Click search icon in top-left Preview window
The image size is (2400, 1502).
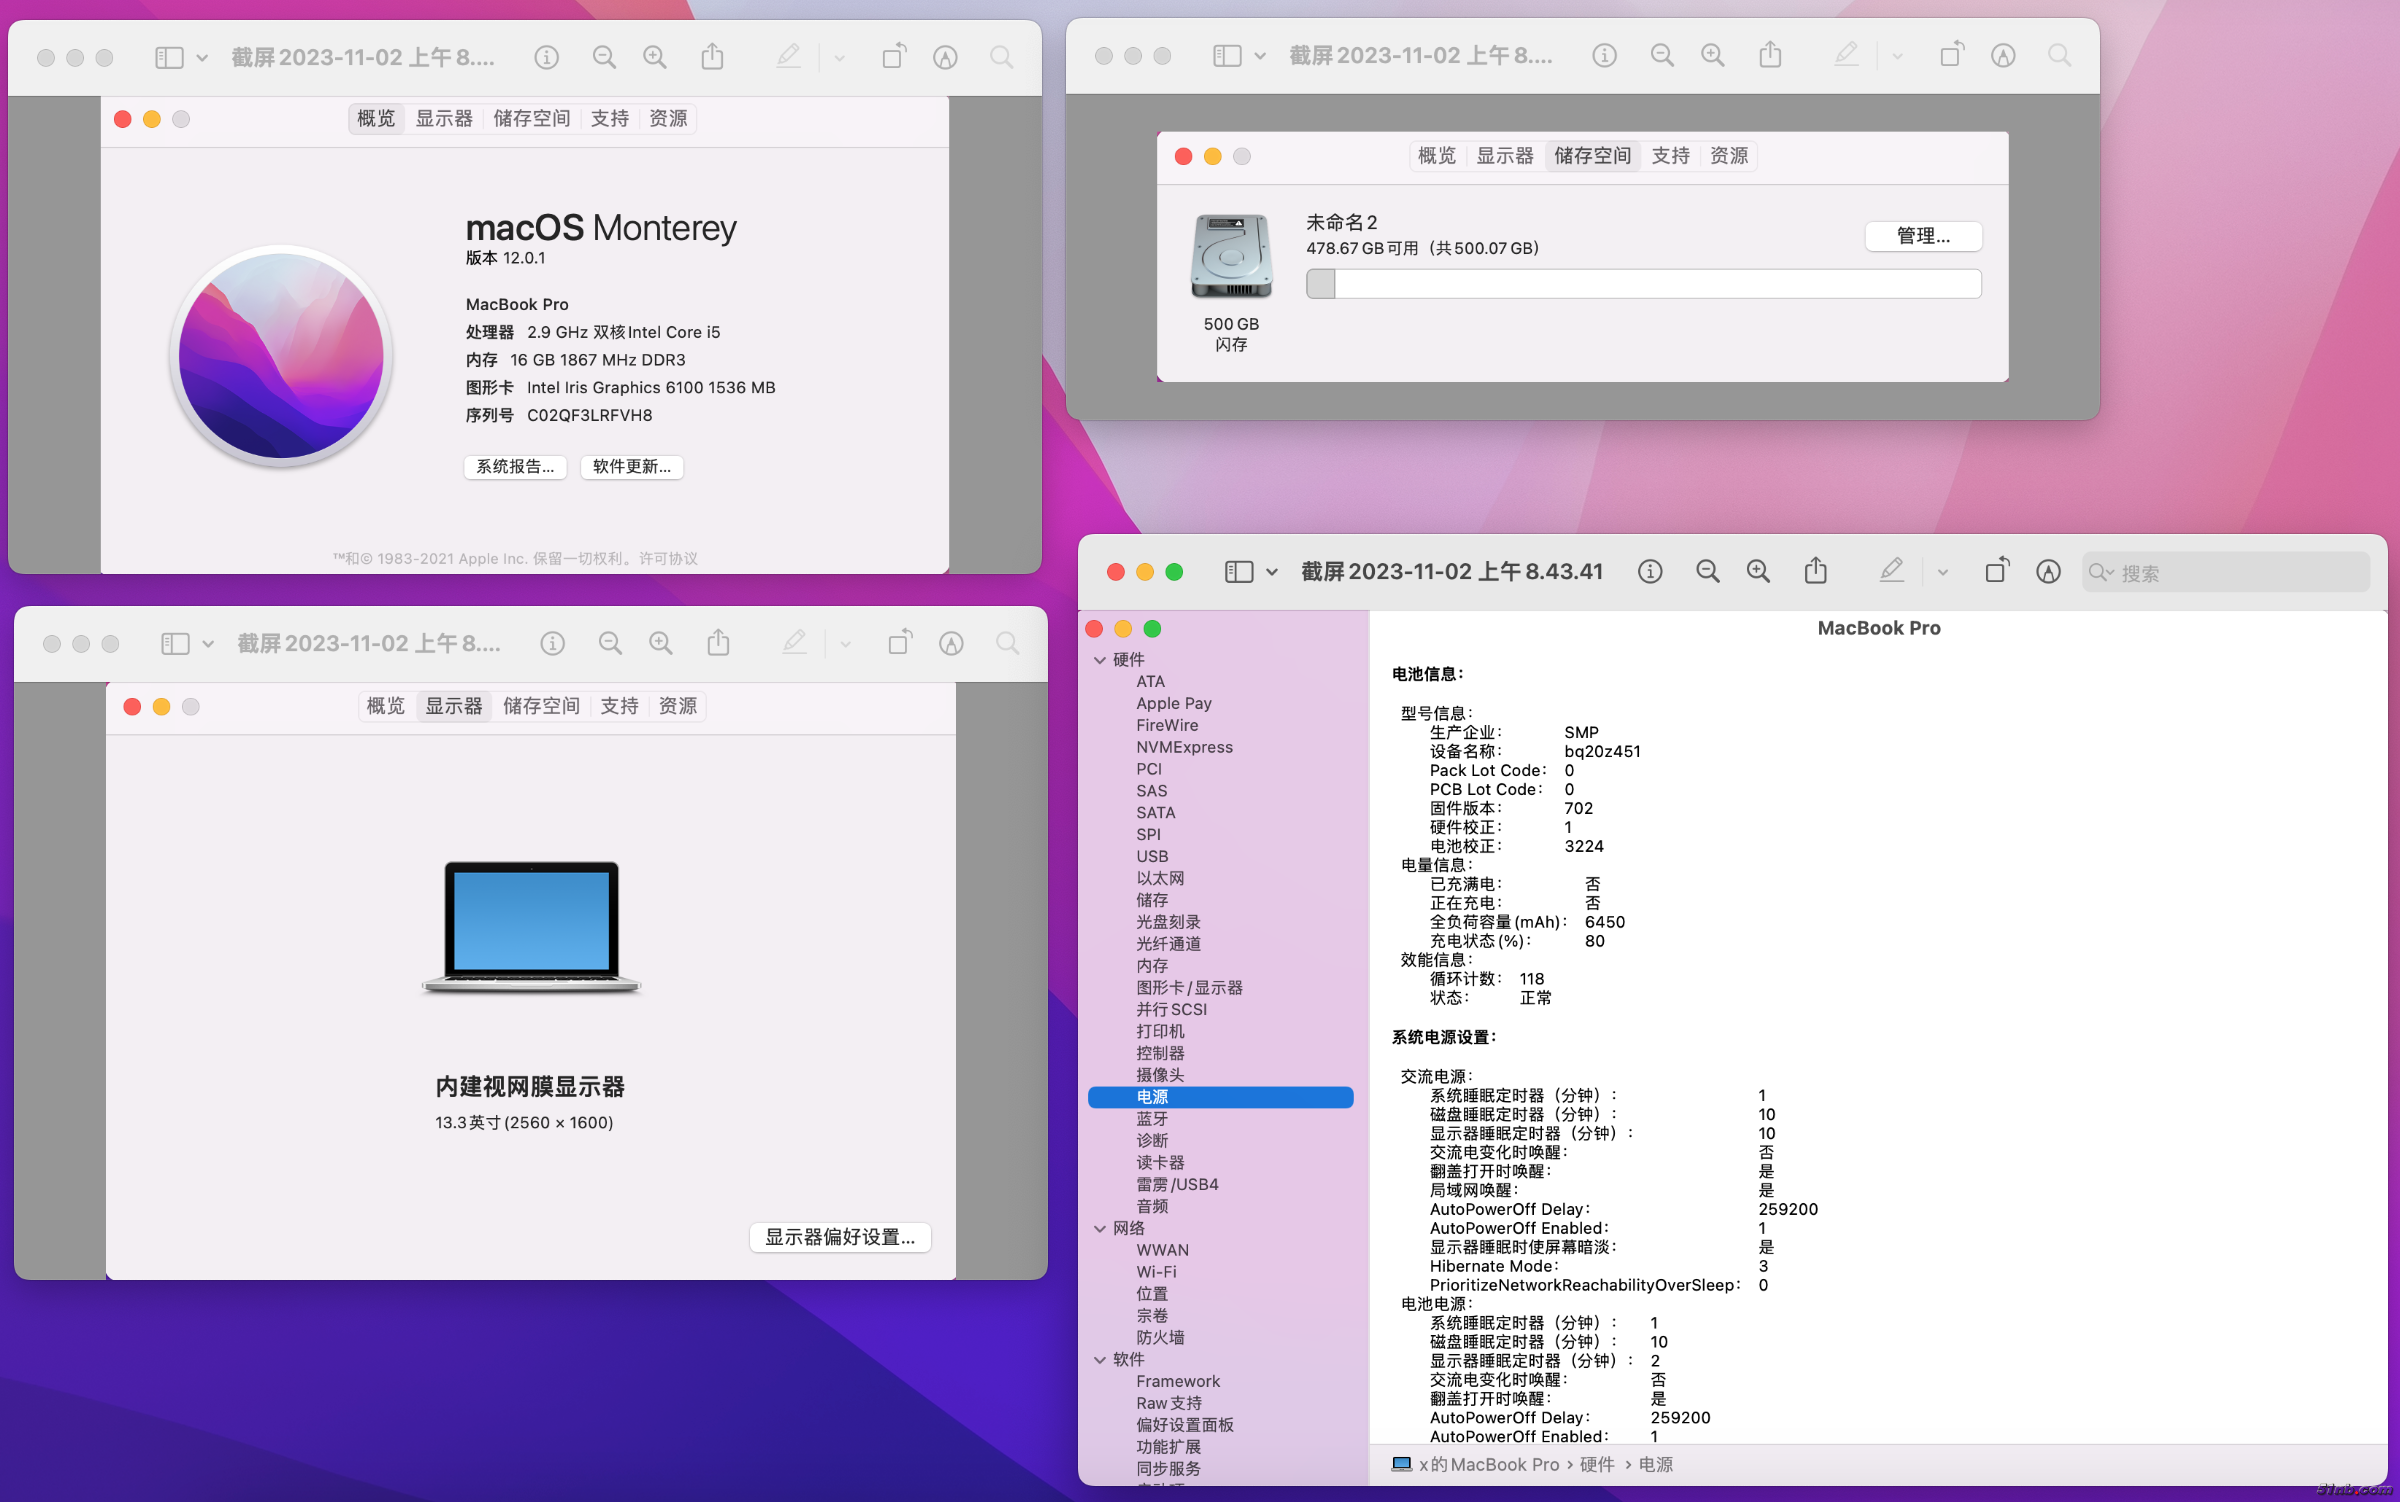coord(1001,57)
